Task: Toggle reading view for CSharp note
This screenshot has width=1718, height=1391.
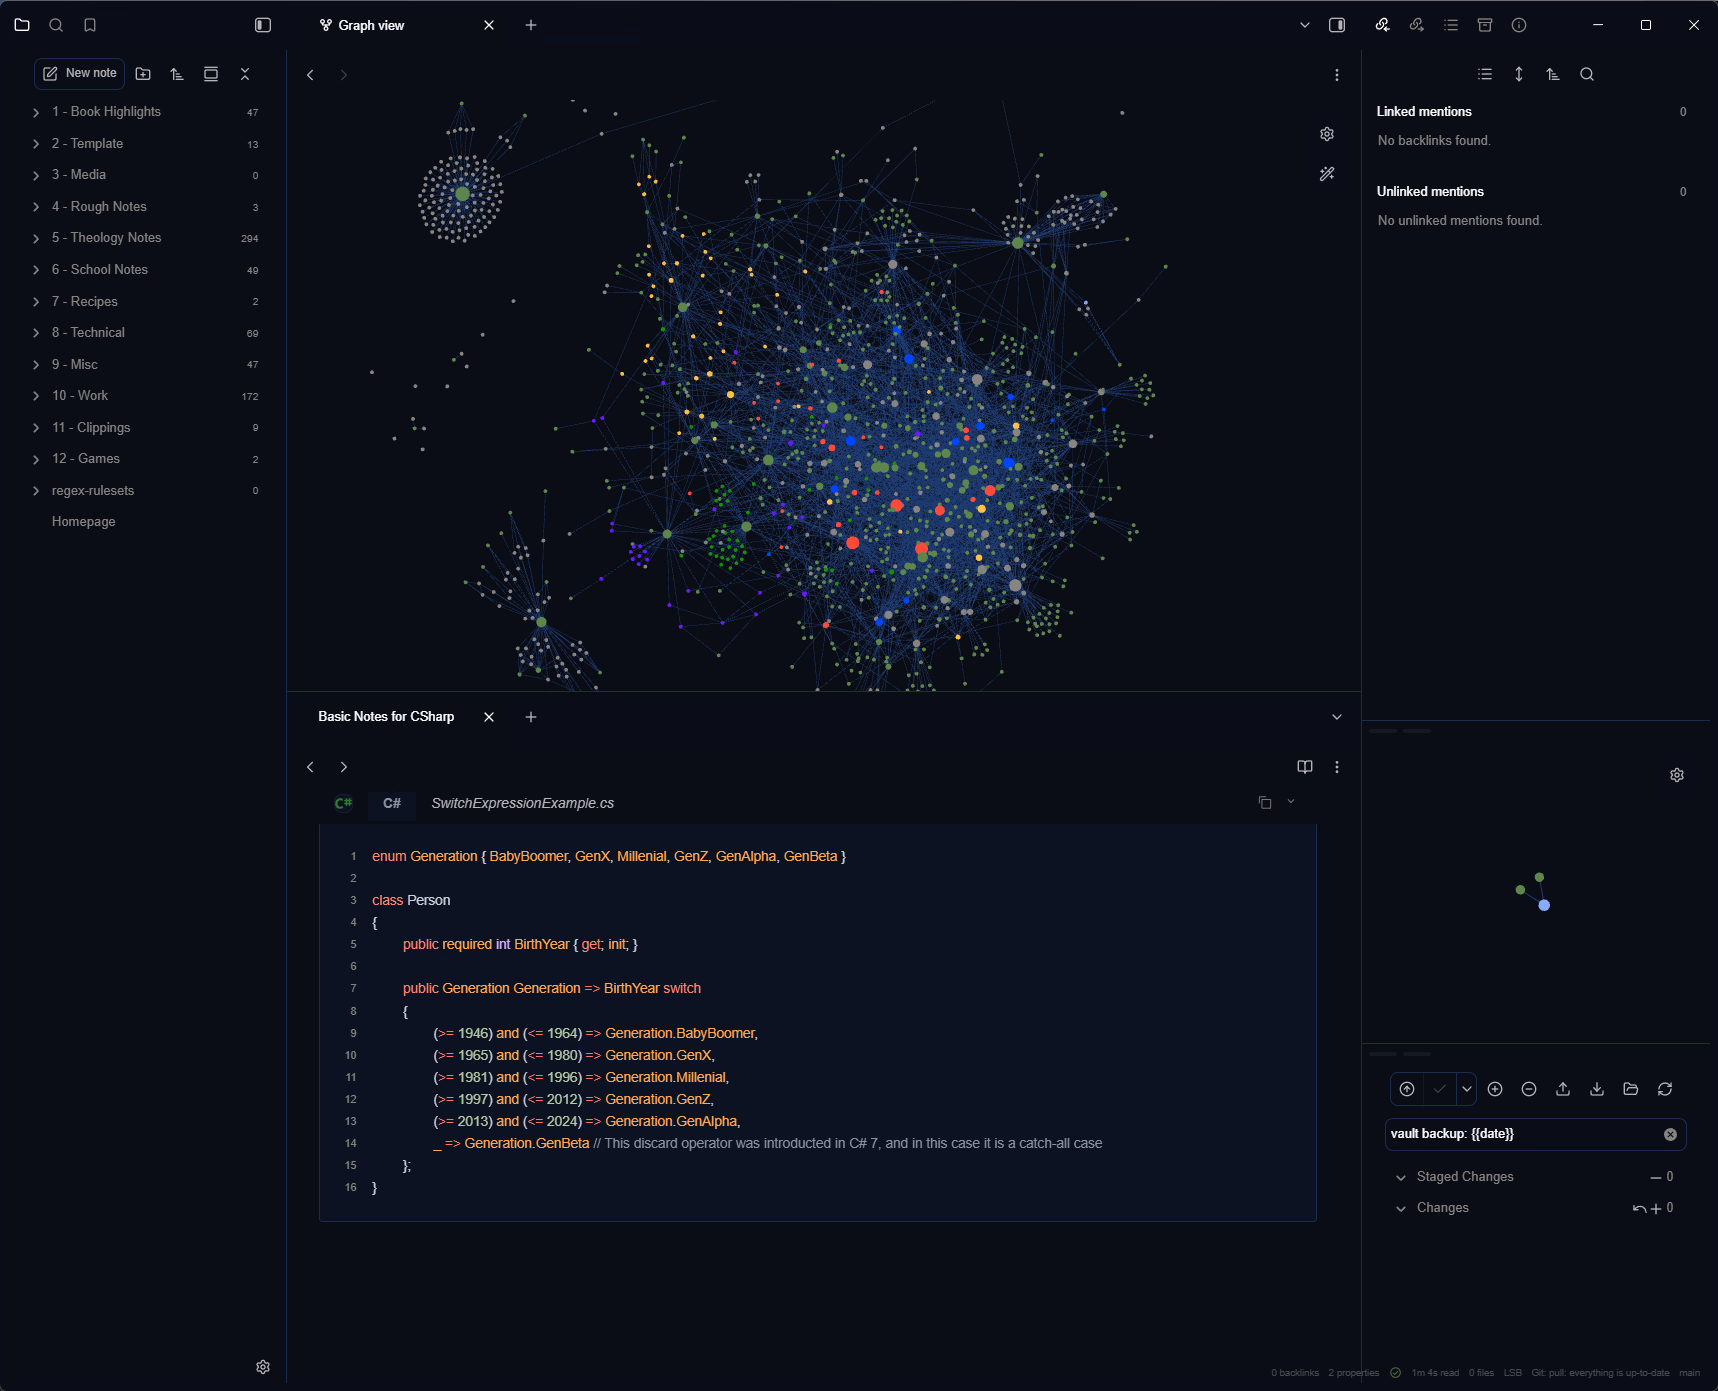Action: point(1305,767)
